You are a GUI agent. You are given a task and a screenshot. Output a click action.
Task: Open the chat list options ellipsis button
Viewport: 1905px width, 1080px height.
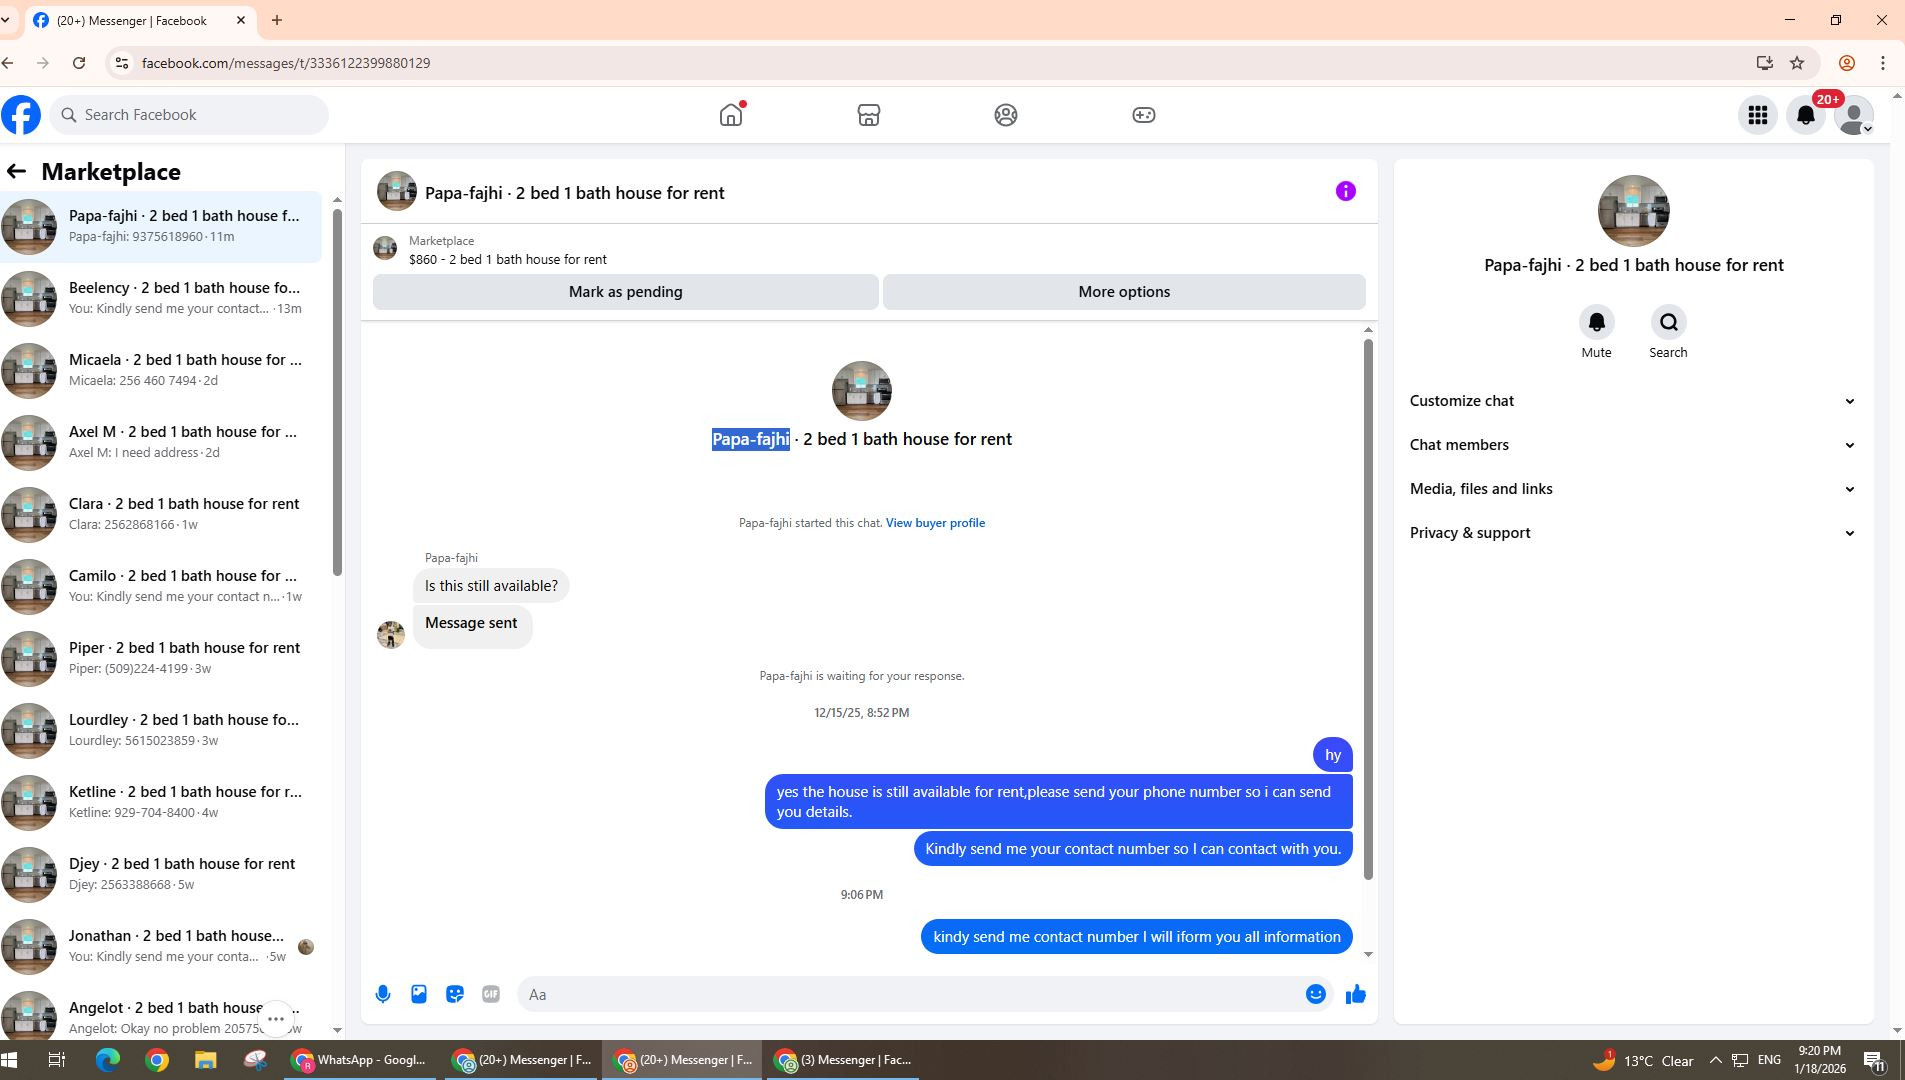(x=276, y=1019)
